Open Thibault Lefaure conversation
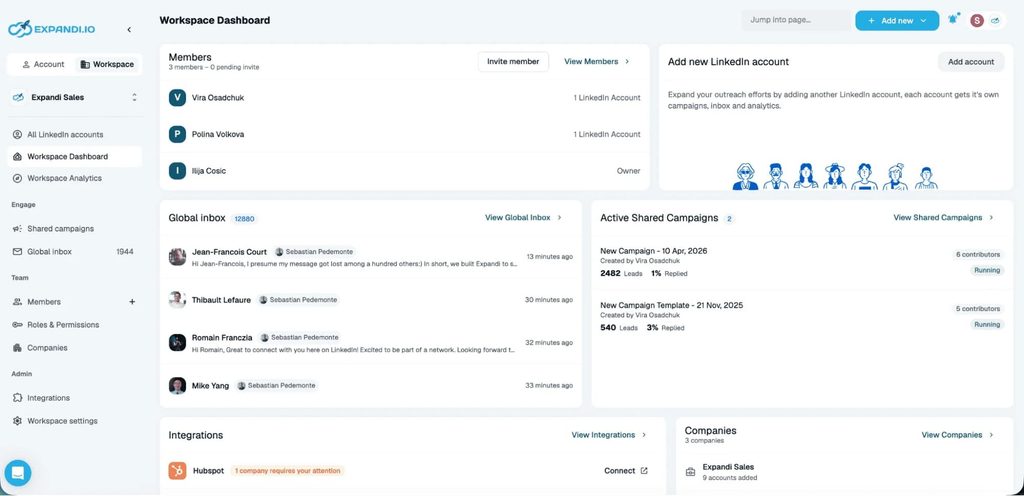The height and width of the screenshot is (496, 1024). (x=370, y=300)
